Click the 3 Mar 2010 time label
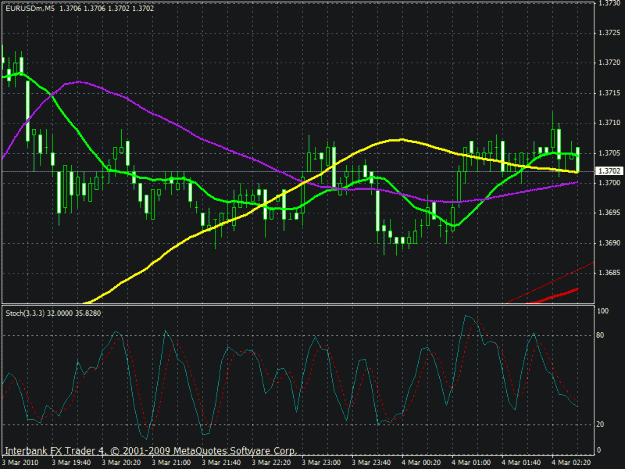The width and height of the screenshot is (625, 469). [x=20, y=463]
